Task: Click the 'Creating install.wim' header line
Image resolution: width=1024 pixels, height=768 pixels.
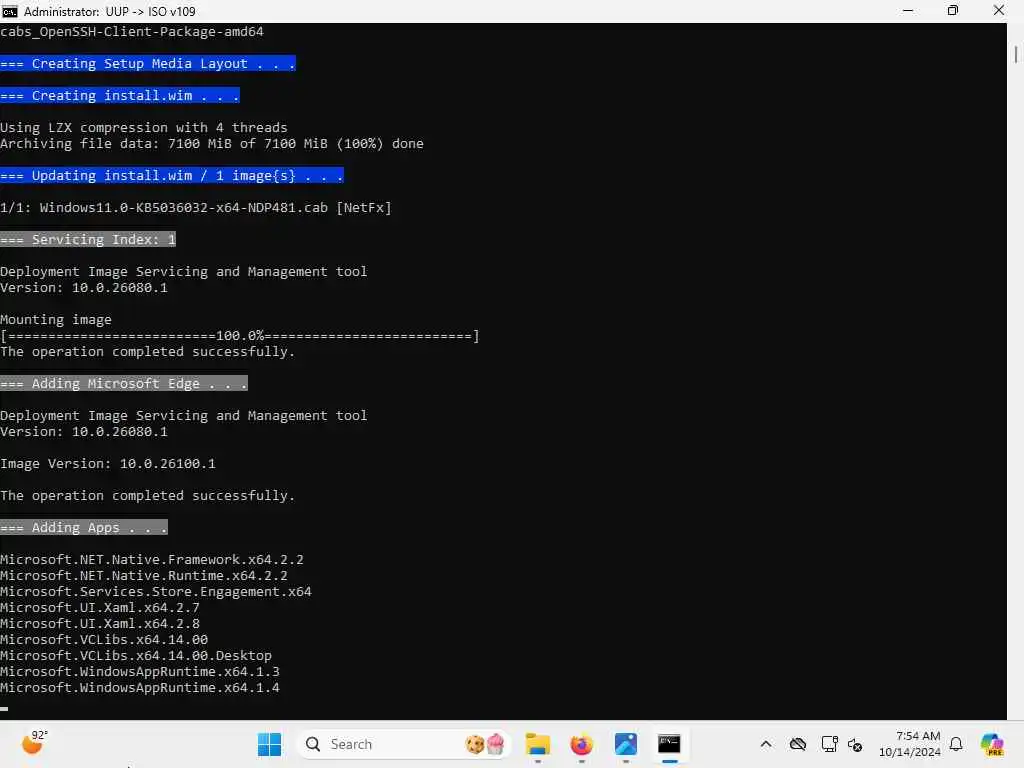Action: point(120,95)
